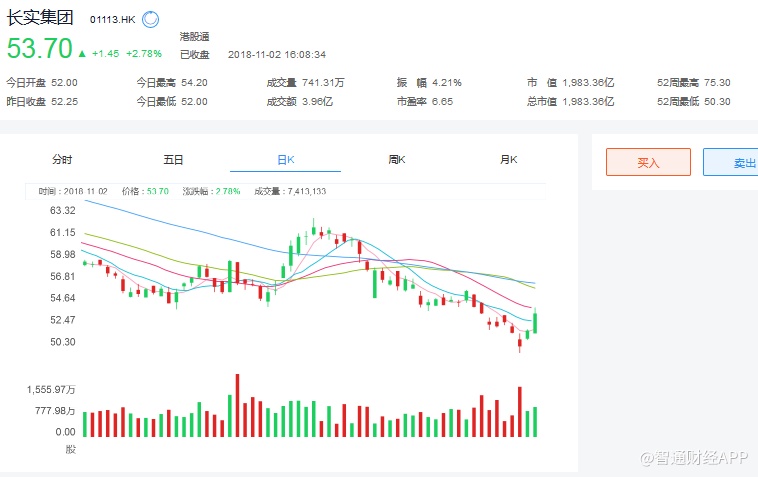Open the 月K monthly tab
This screenshot has width=758, height=477.
point(508,160)
